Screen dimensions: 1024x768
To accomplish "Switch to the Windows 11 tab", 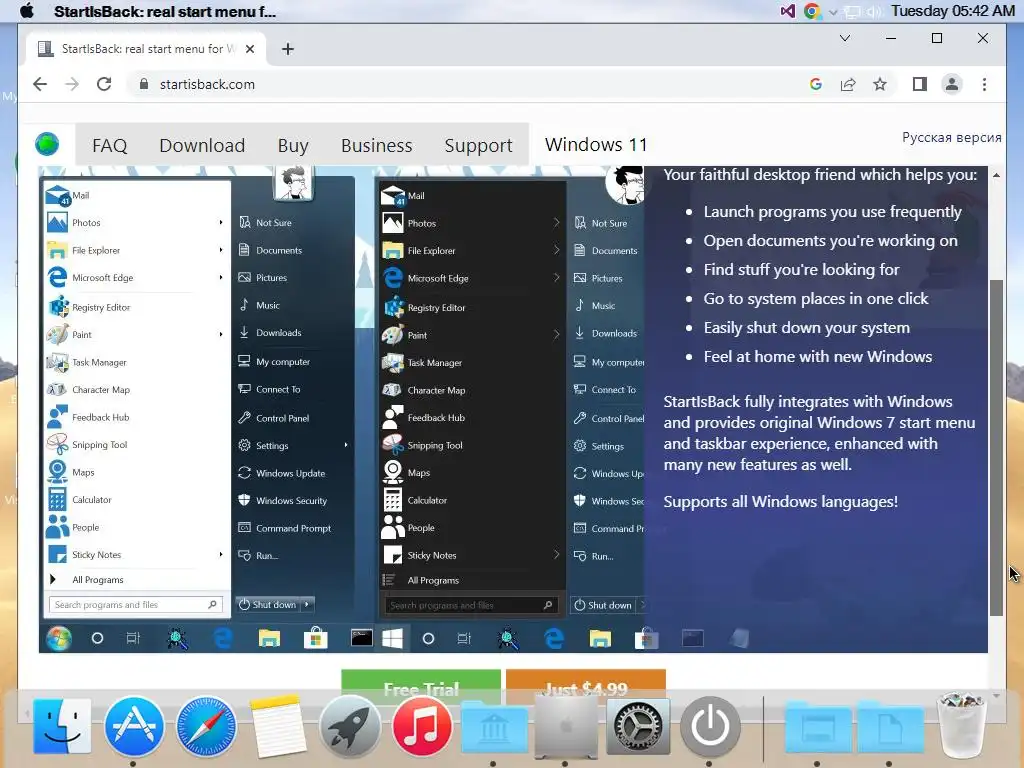I will pos(596,144).
